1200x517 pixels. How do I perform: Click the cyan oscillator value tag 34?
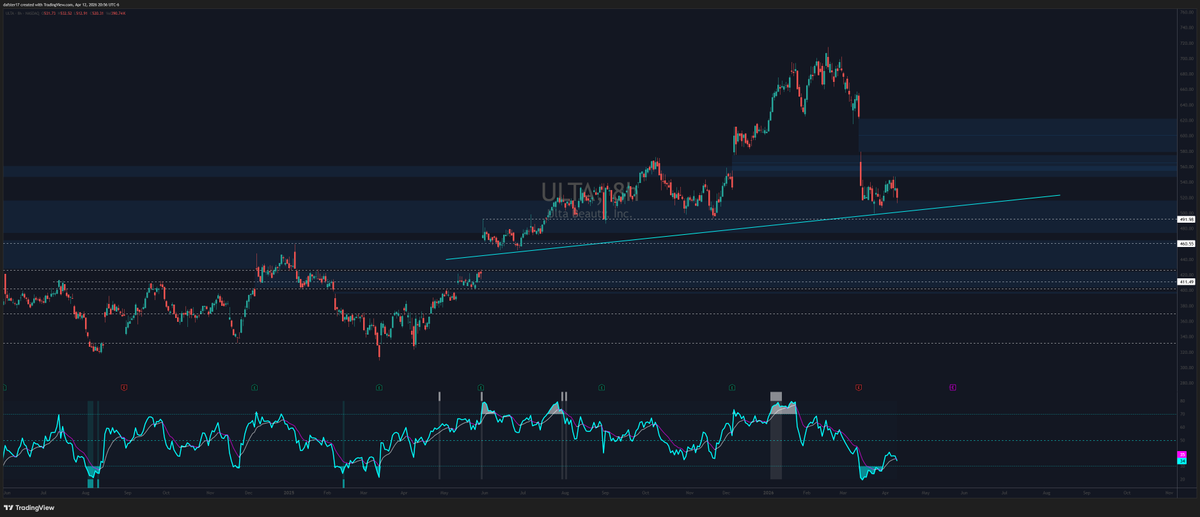click(x=1184, y=461)
